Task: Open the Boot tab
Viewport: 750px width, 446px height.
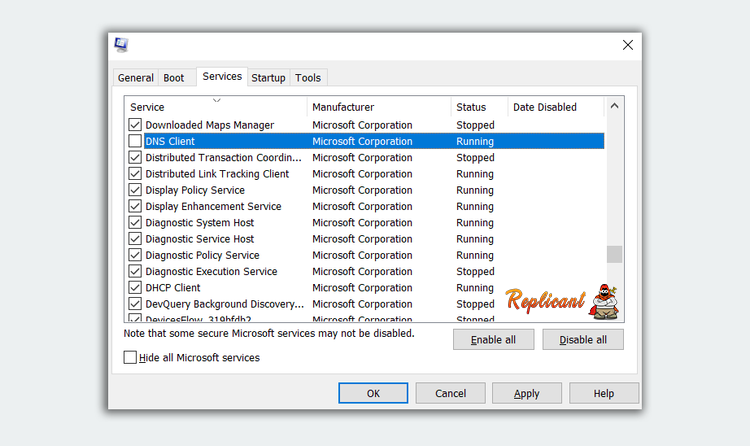Action: click(173, 78)
